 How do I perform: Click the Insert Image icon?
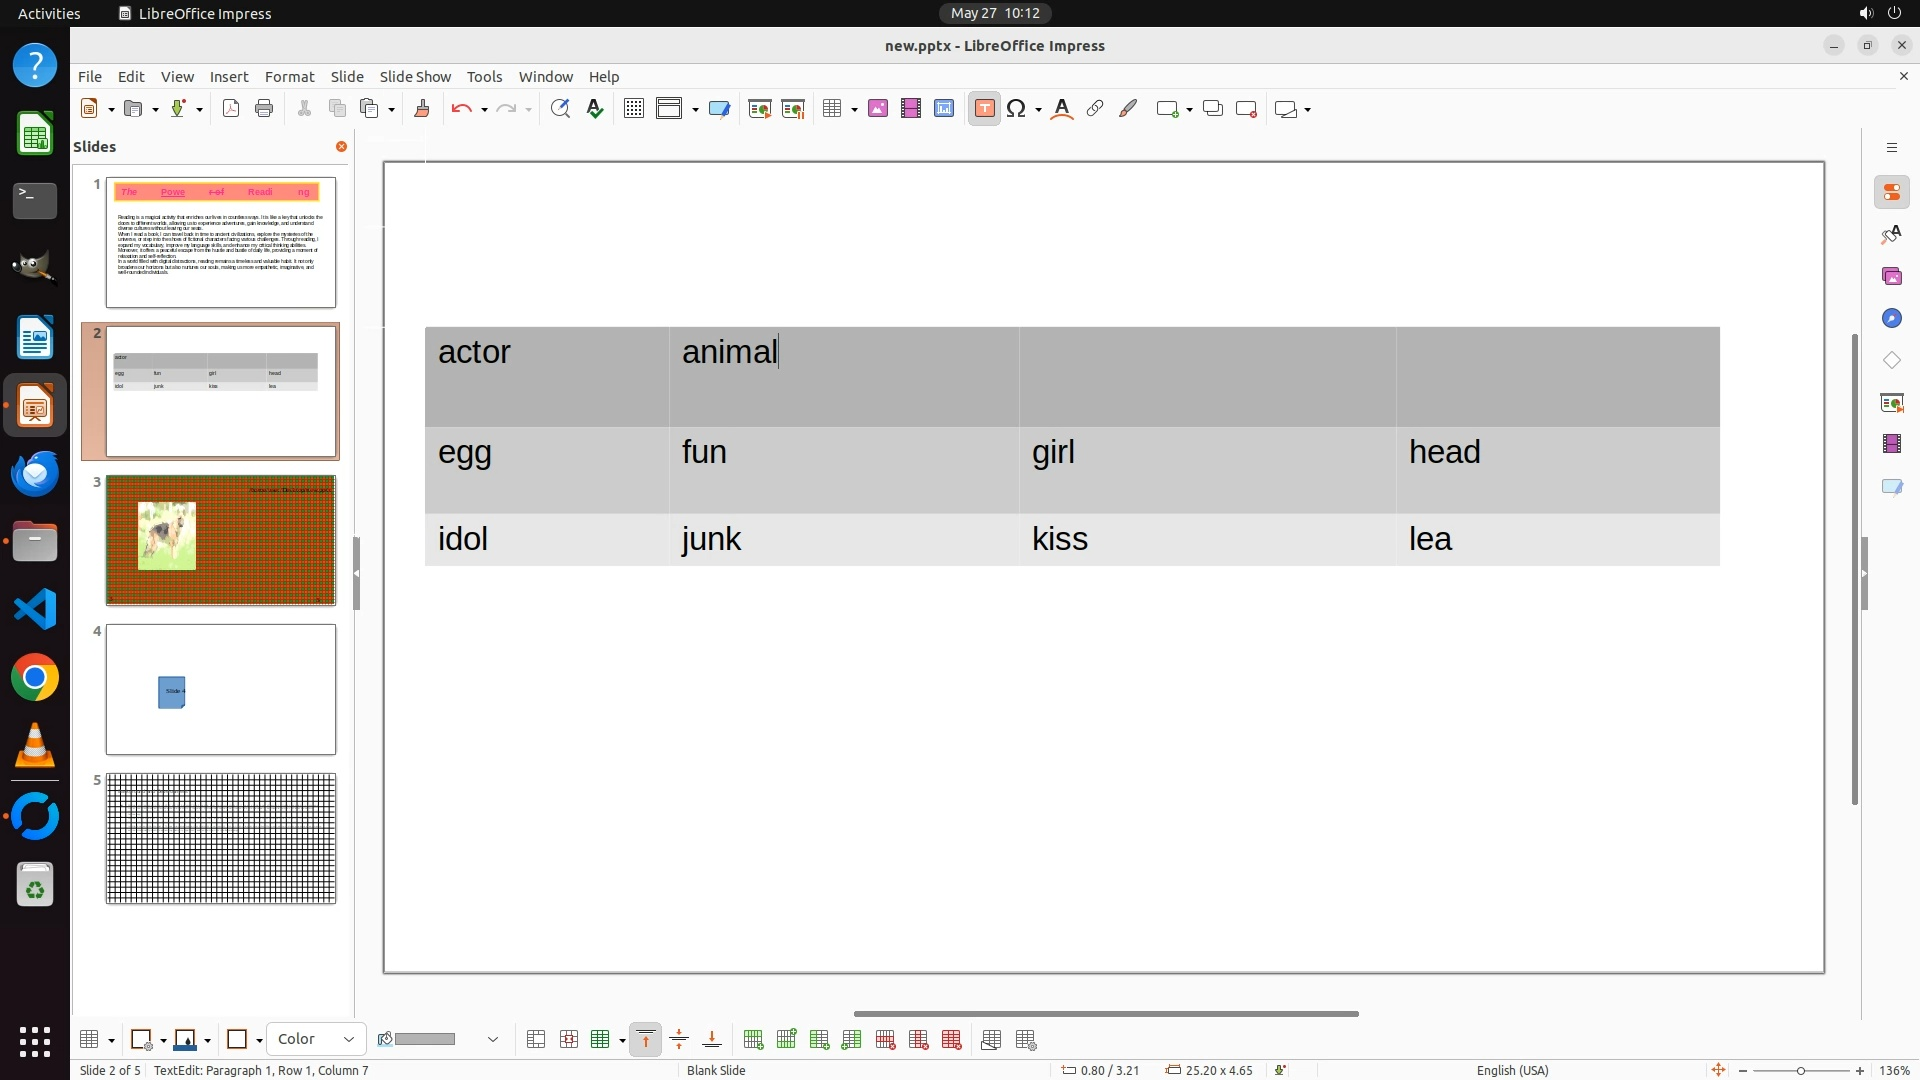[878, 109]
